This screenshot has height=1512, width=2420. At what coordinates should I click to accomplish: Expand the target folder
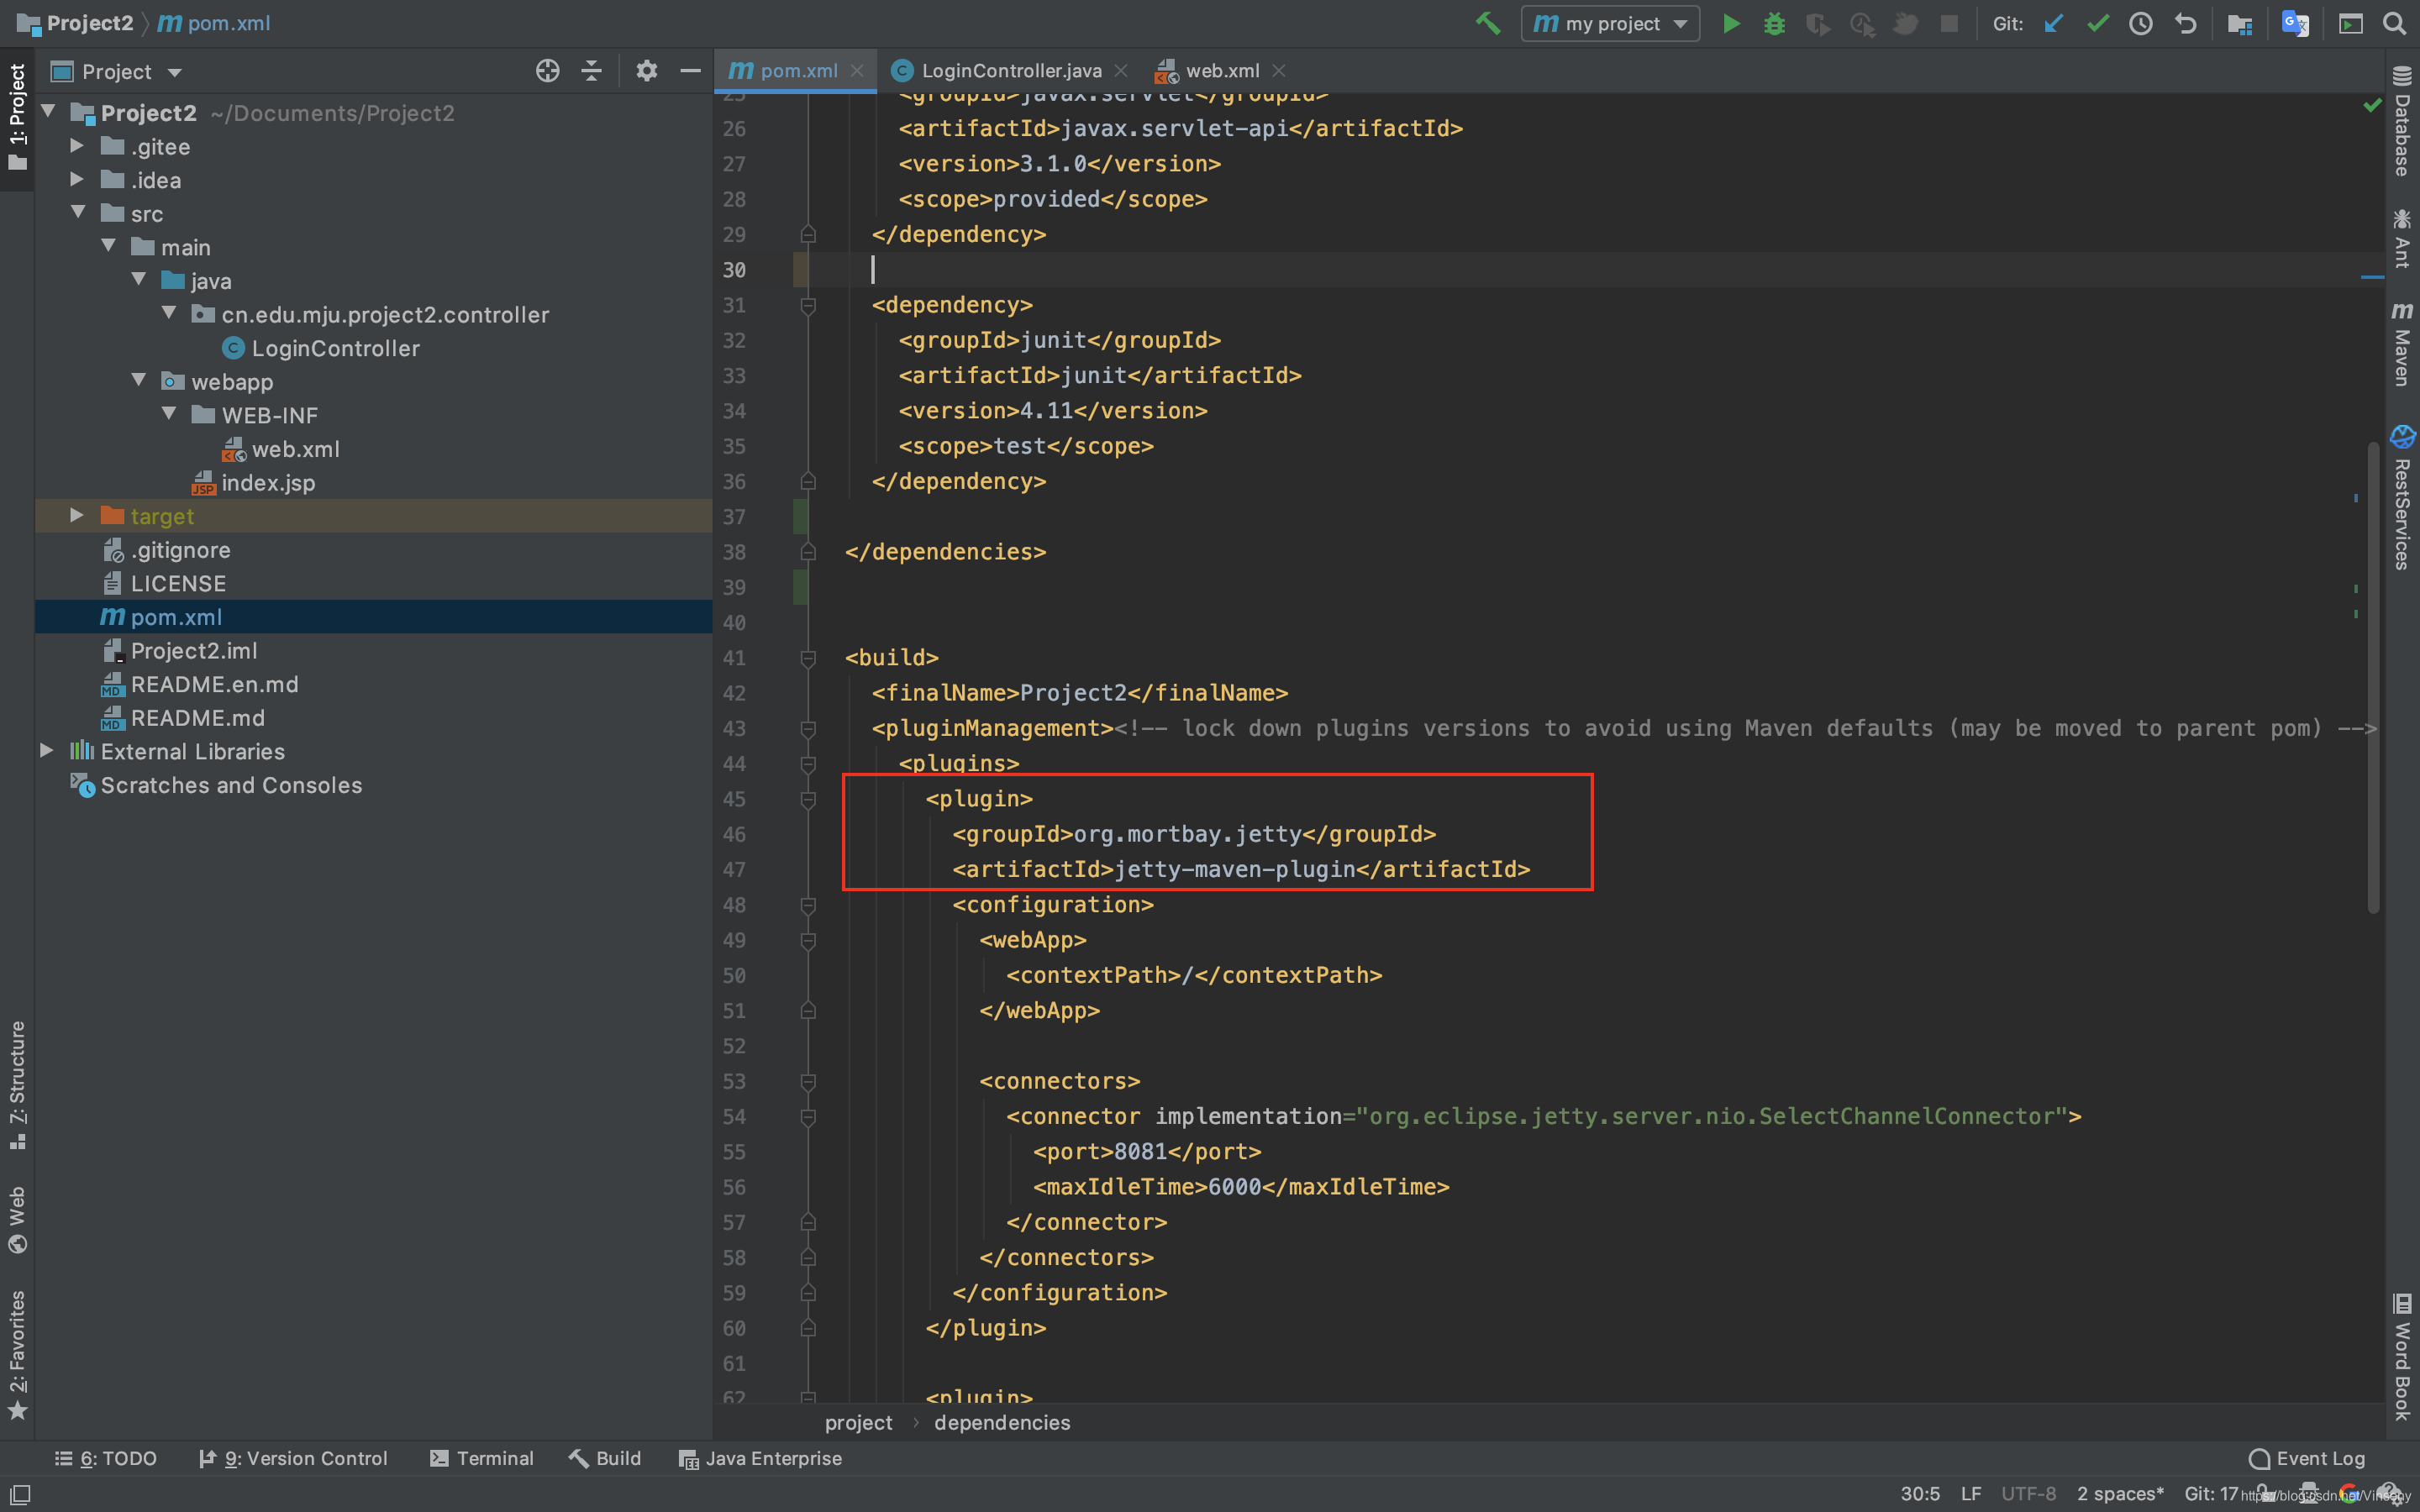77,515
